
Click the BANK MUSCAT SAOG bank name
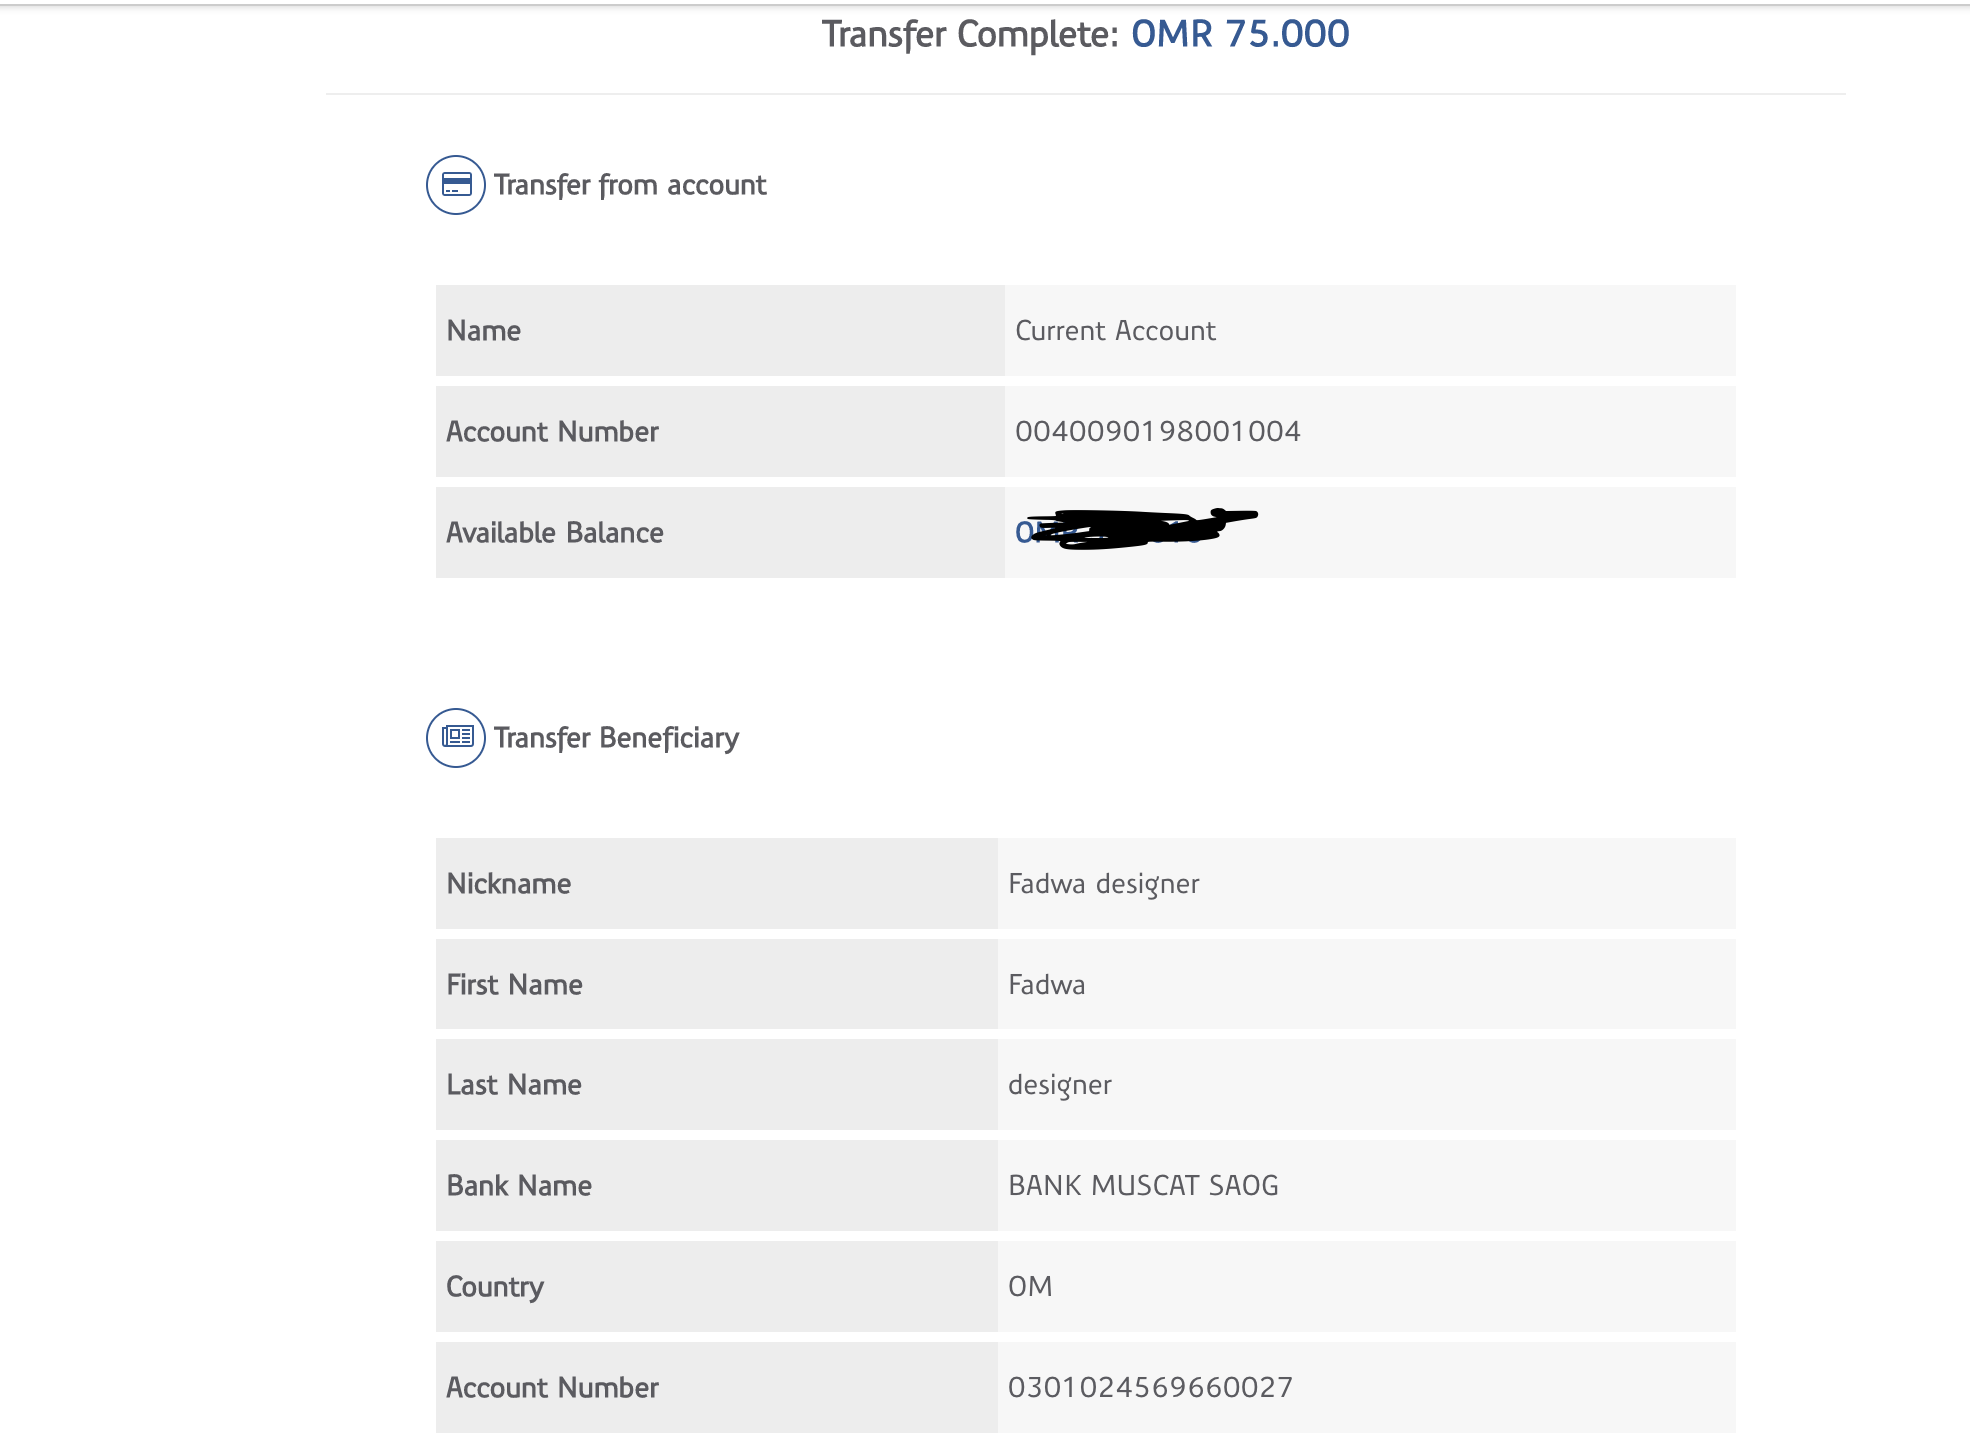point(1143,1186)
